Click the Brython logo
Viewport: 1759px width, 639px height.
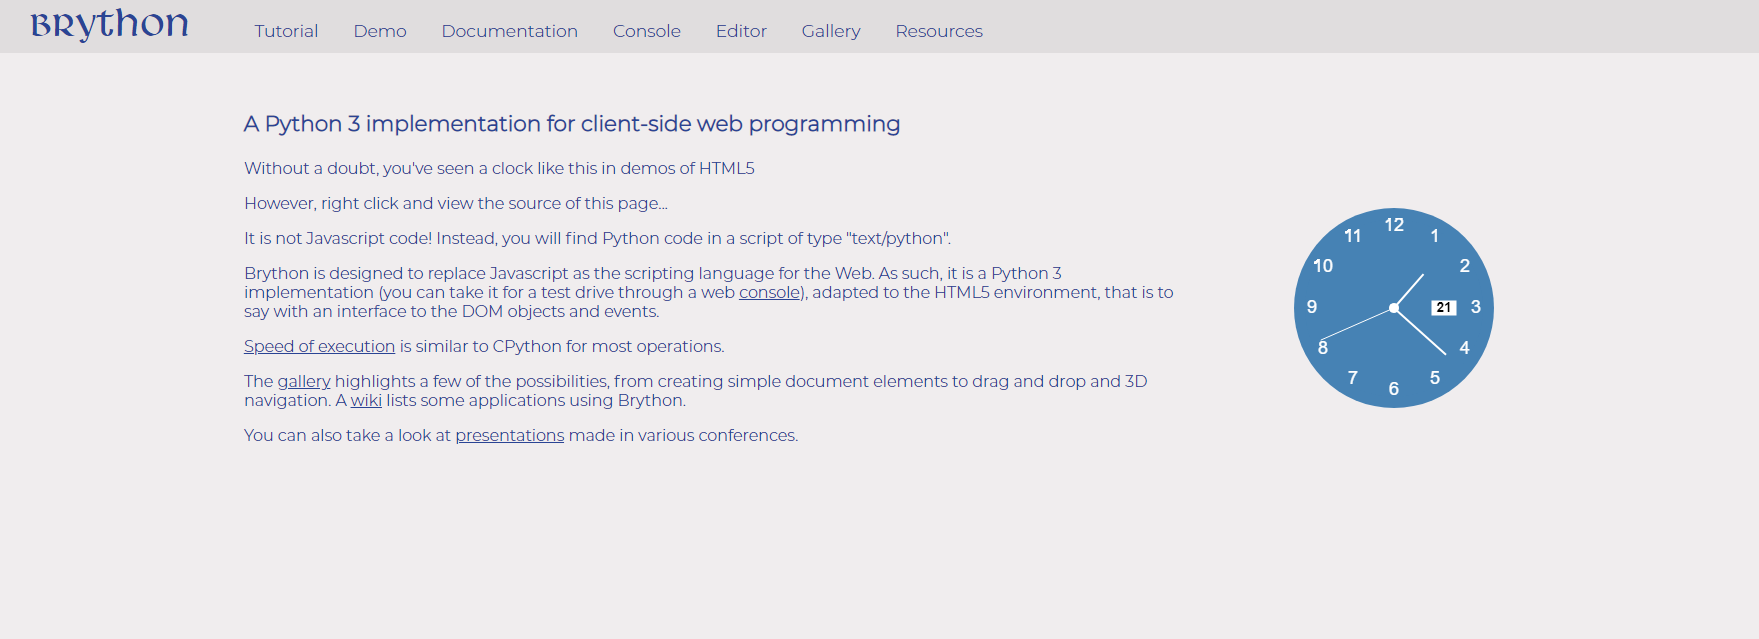click(109, 25)
